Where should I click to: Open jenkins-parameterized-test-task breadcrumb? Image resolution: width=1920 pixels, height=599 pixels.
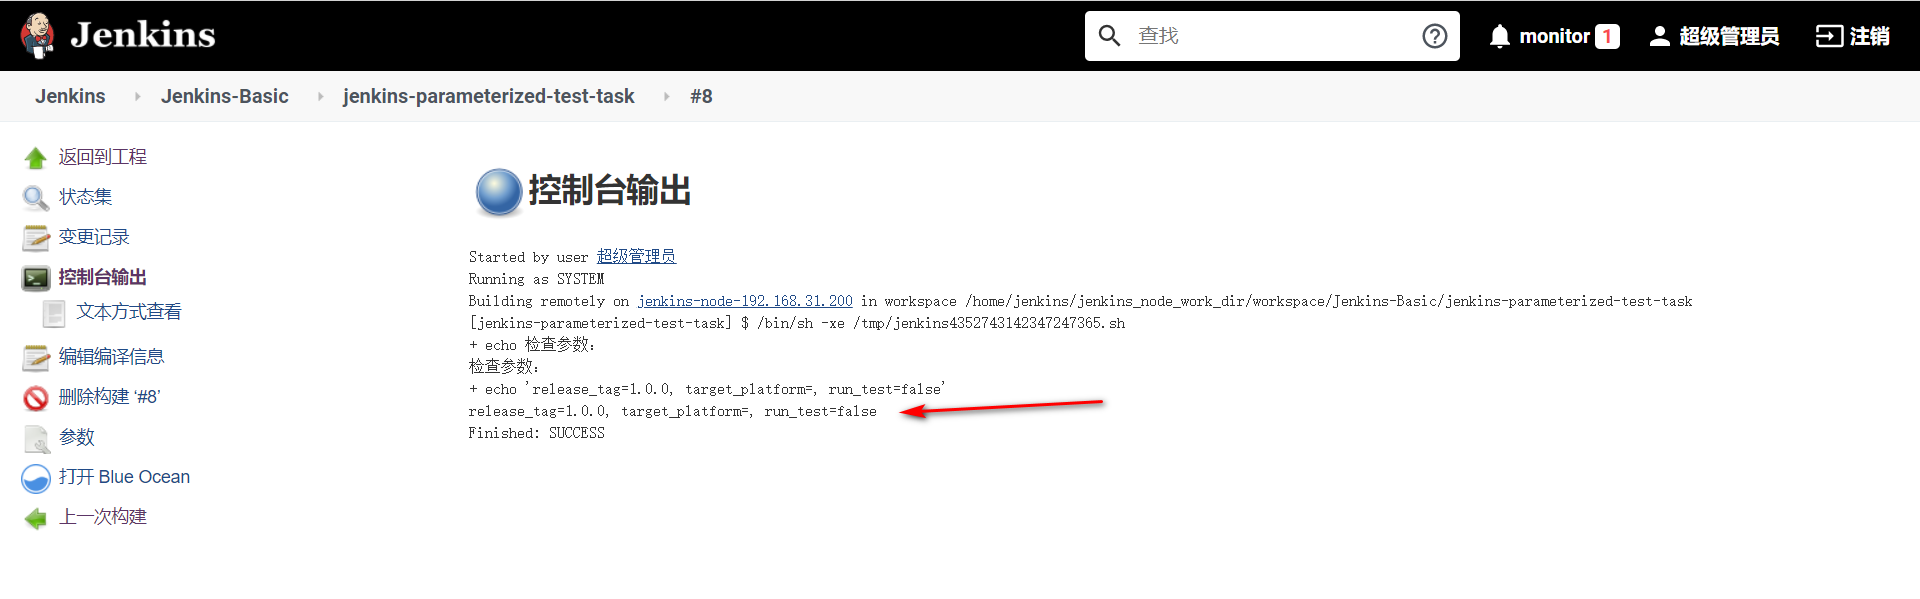pyautogui.click(x=488, y=96)
